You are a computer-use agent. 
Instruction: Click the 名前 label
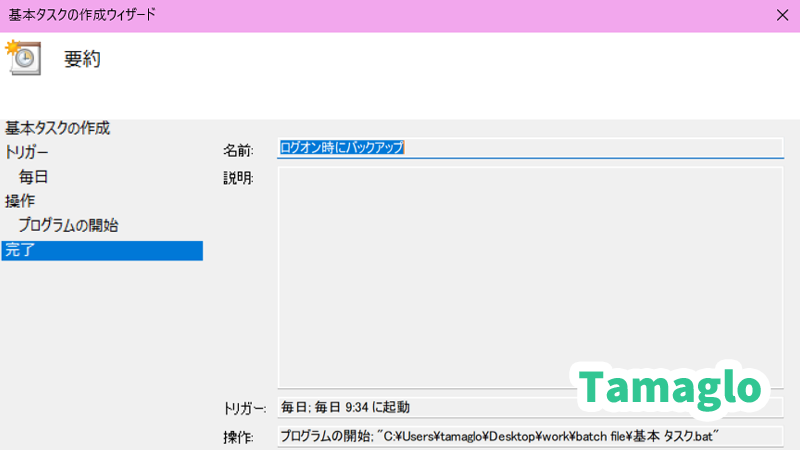point(238,149)
